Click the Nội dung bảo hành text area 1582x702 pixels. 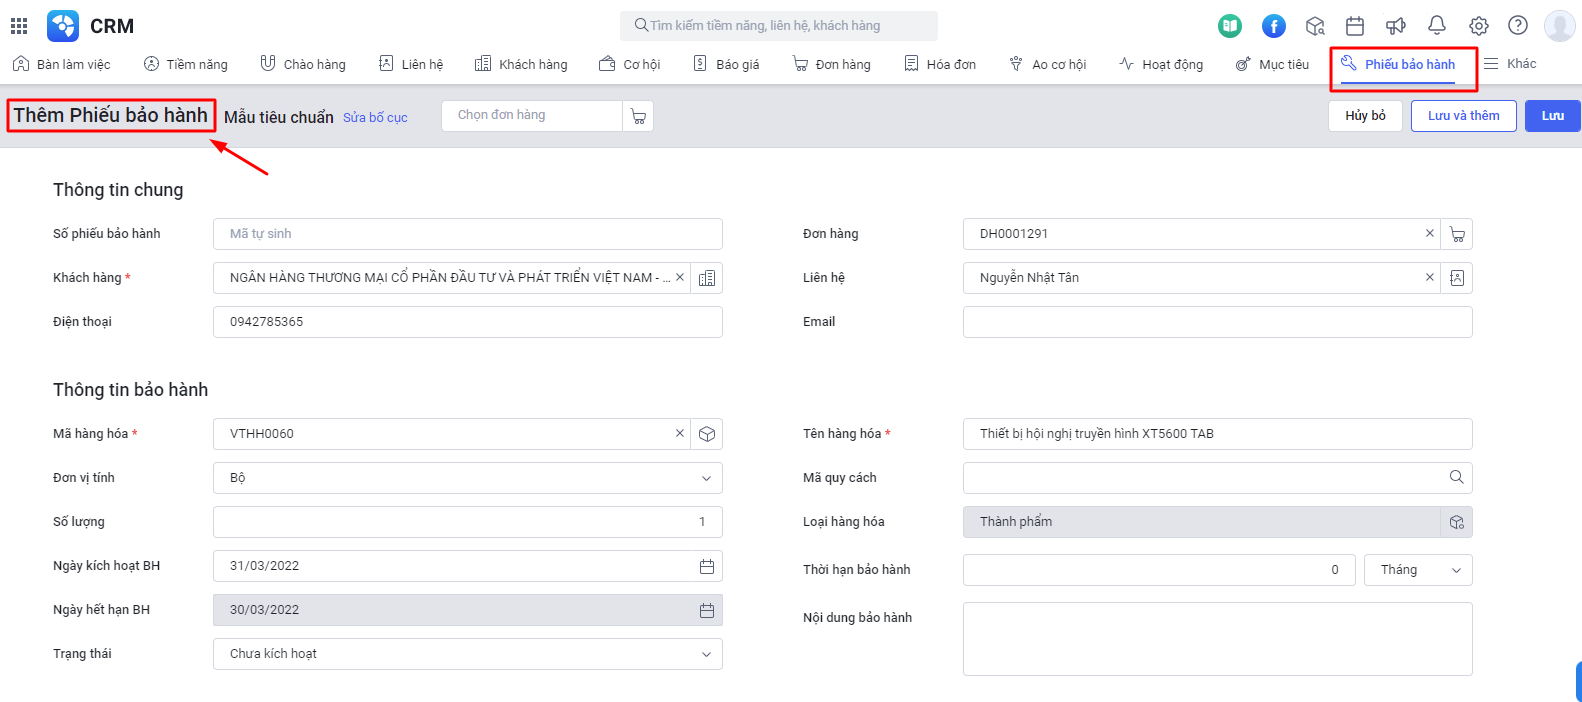point(1218,639)
